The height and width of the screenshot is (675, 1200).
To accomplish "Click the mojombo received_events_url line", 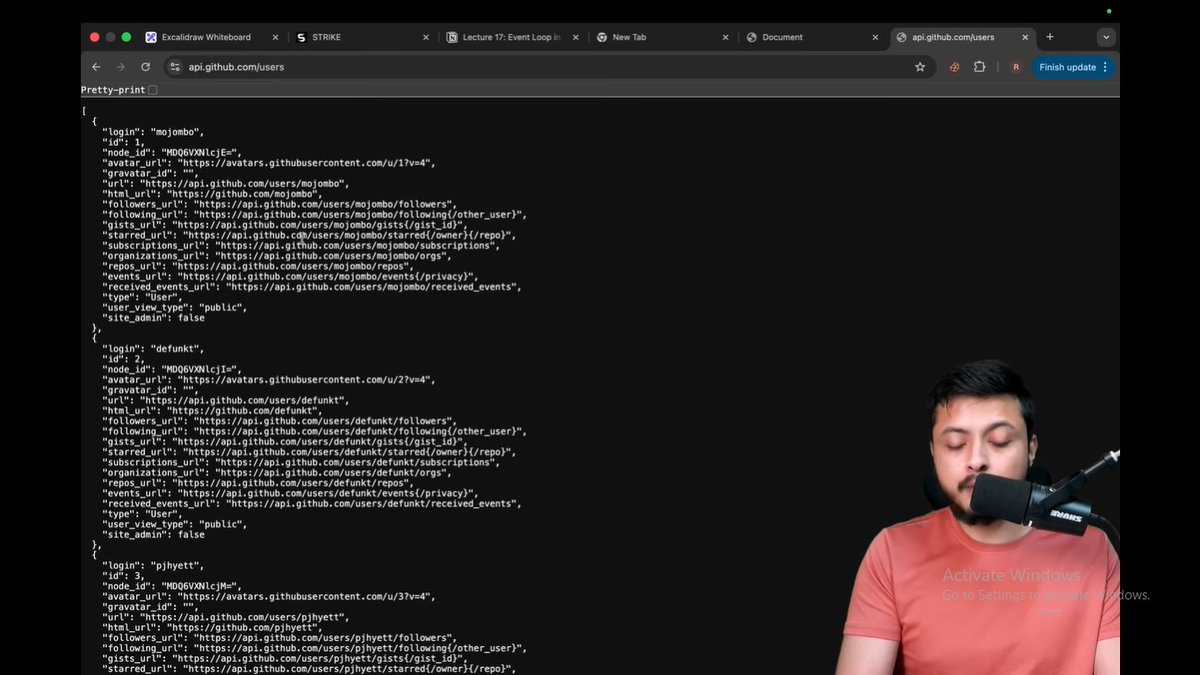I will coord(312,287).
